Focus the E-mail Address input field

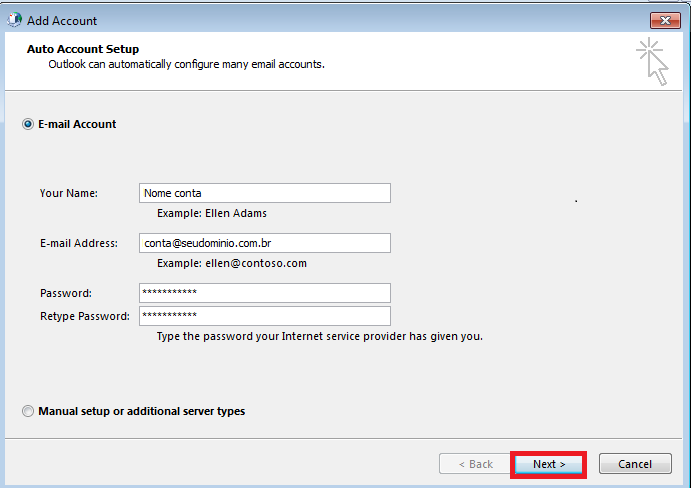tap(265, 243)
